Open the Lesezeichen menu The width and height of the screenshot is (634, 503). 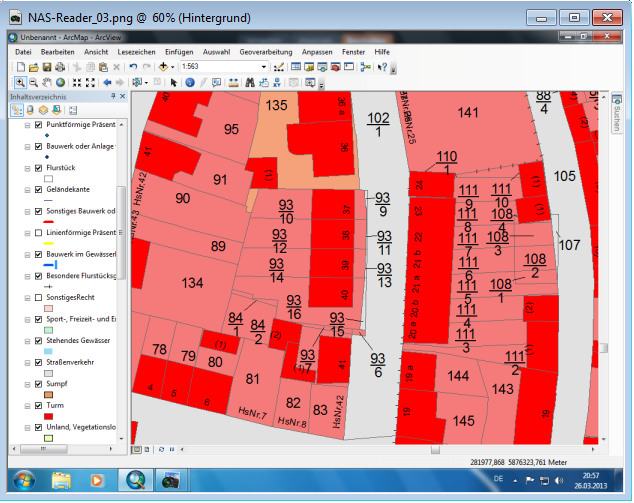pos(136,51)
